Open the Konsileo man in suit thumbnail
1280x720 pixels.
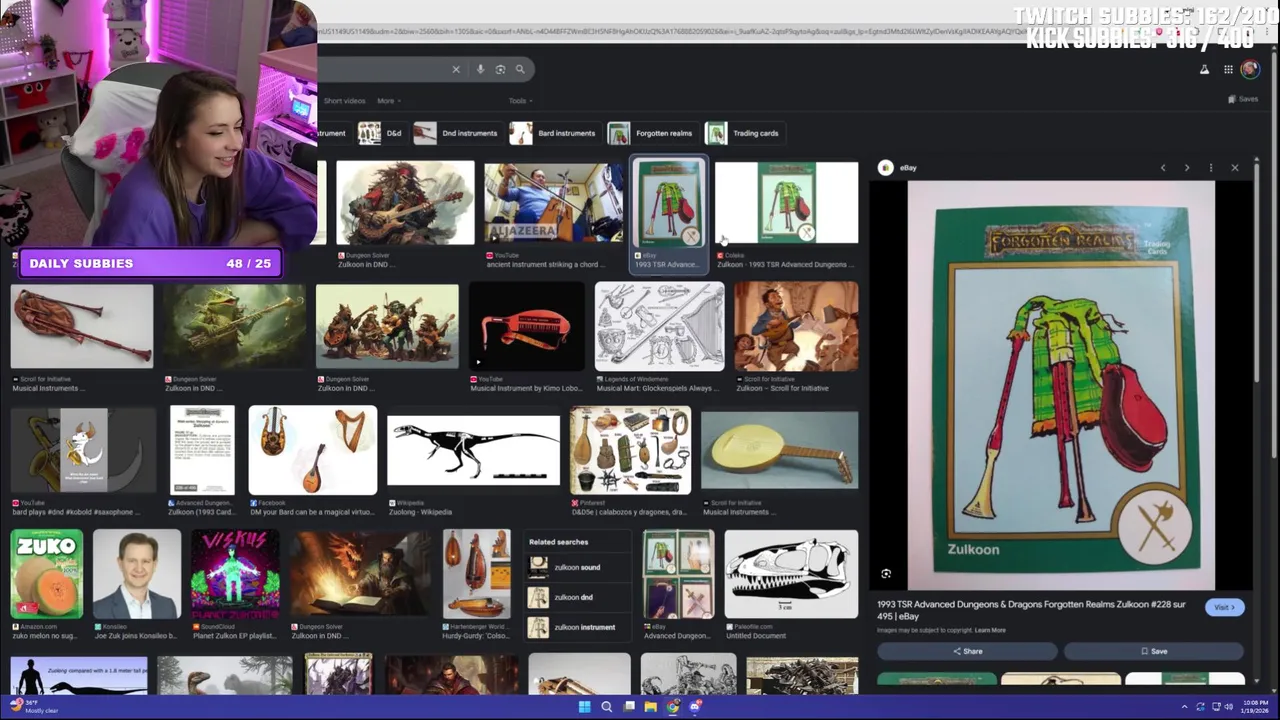coord(137,574)
